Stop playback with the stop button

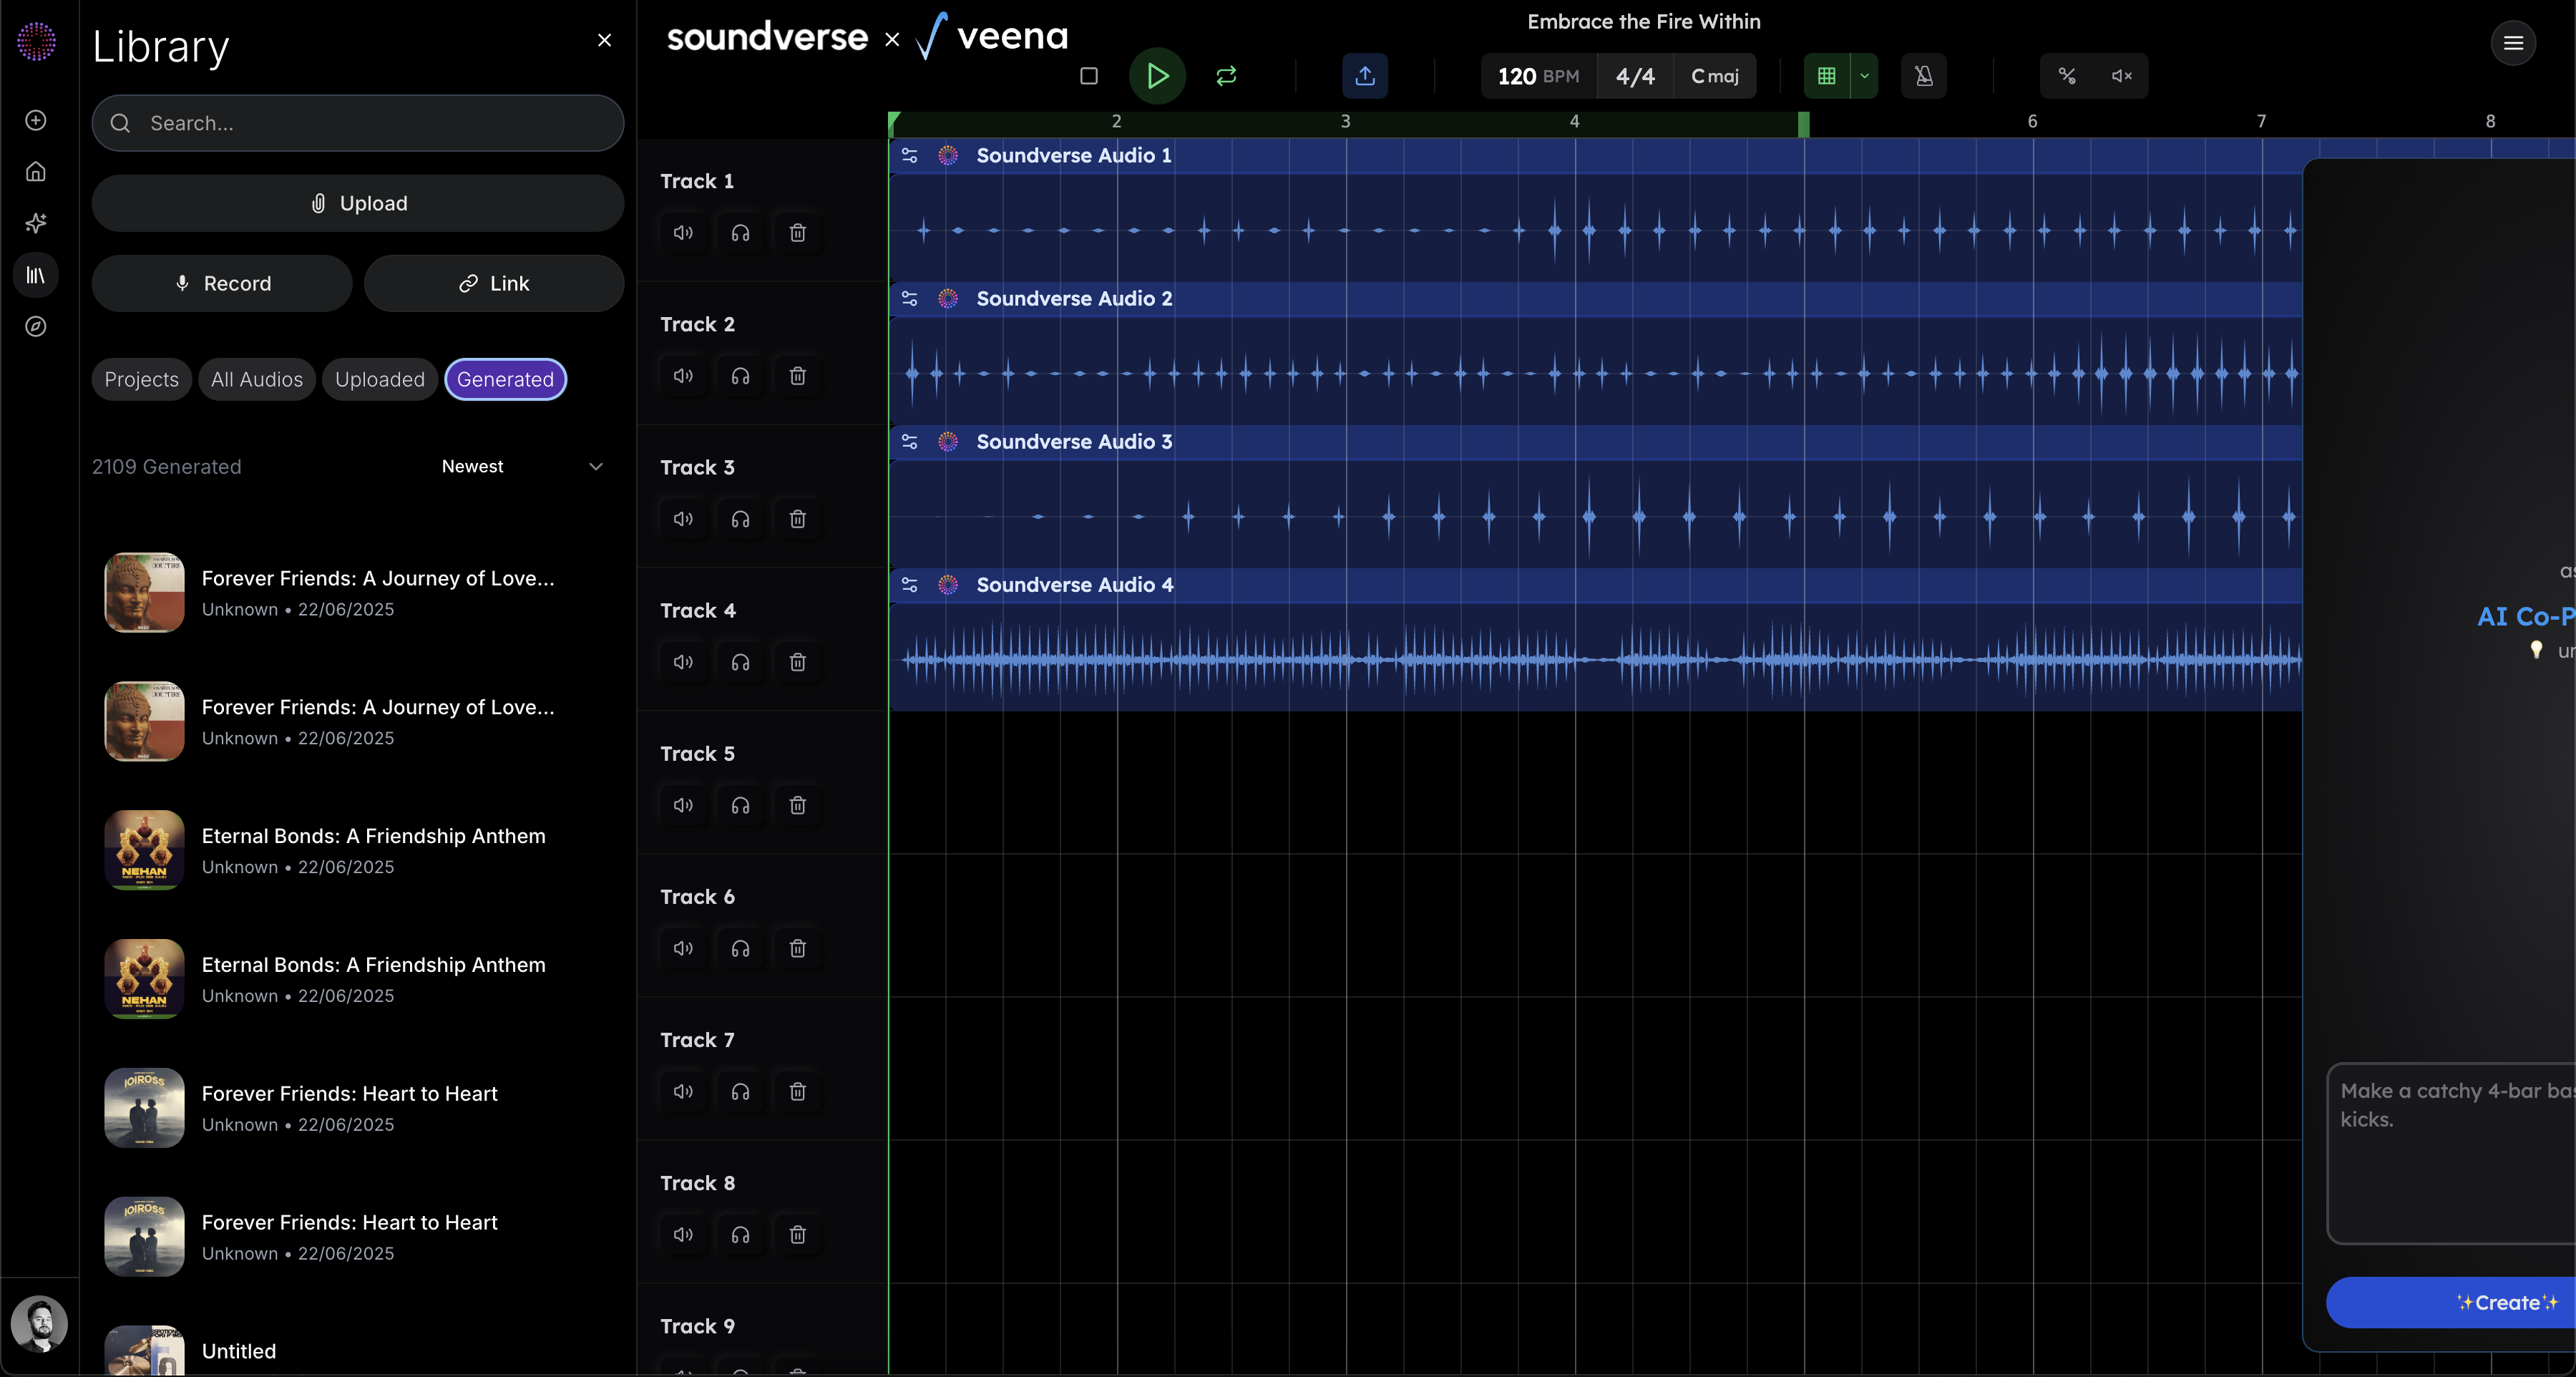coord(1089,76)
